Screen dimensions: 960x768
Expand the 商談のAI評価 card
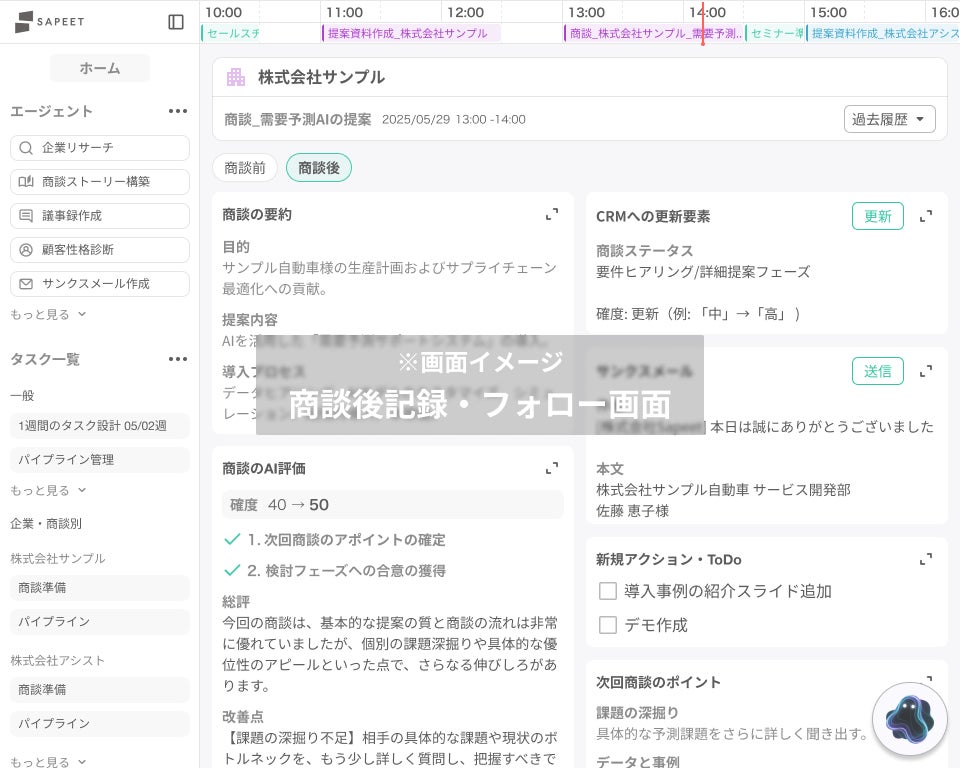[x=552, y=468]
